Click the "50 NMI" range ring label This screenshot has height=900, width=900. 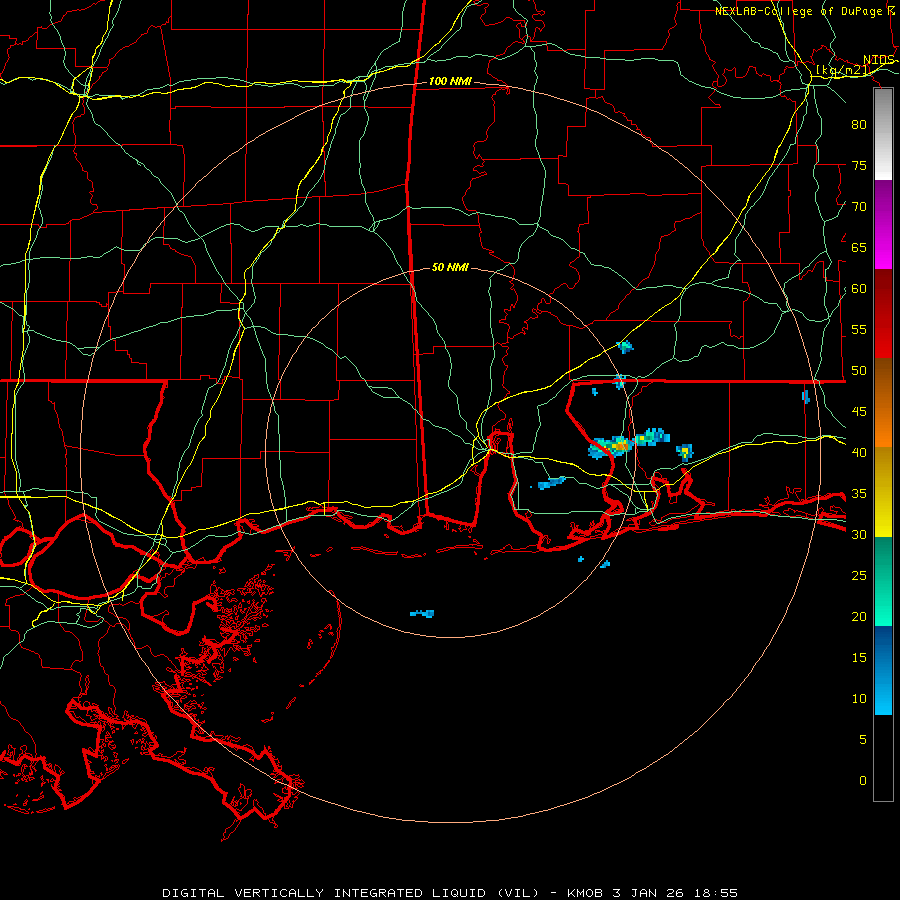(x=450, y=267)
